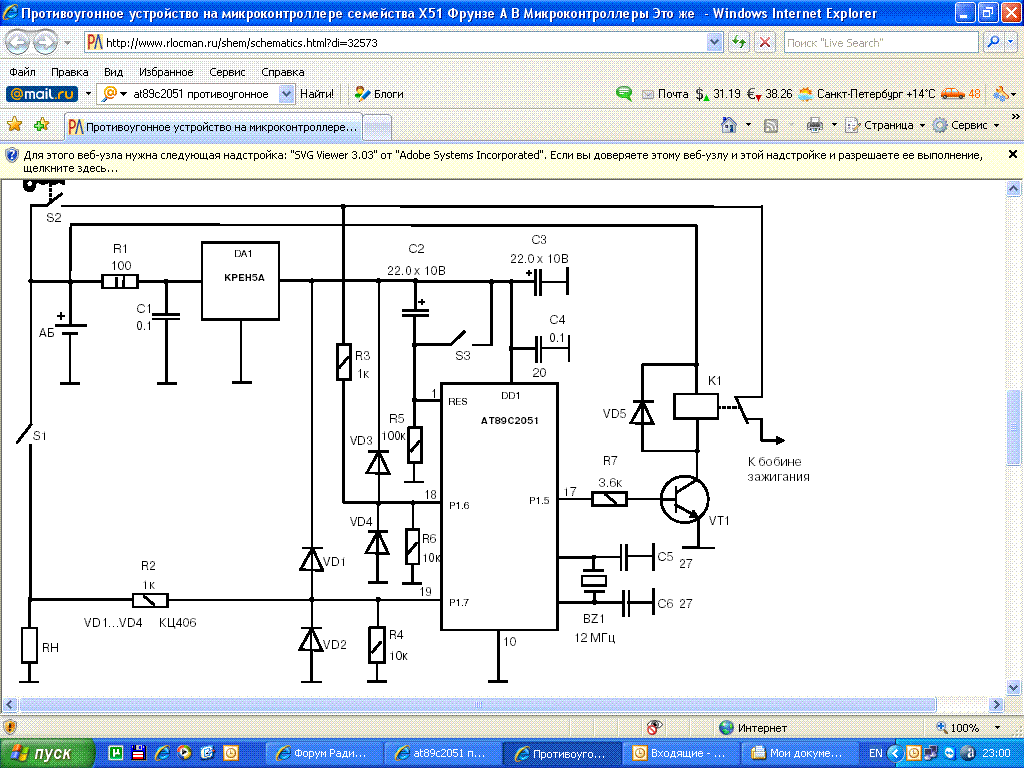Viewport: 1024px width, 768px height.
Task: Open the Favorites Center star icon
Action: click(x=15, y=125)
